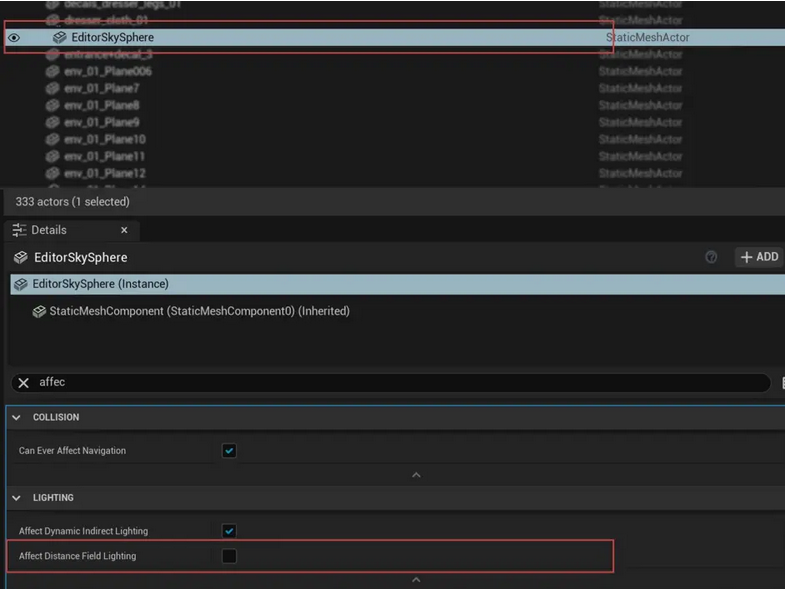Click the Add component button
Screen dimensions: 786x589
click(759, 257)
